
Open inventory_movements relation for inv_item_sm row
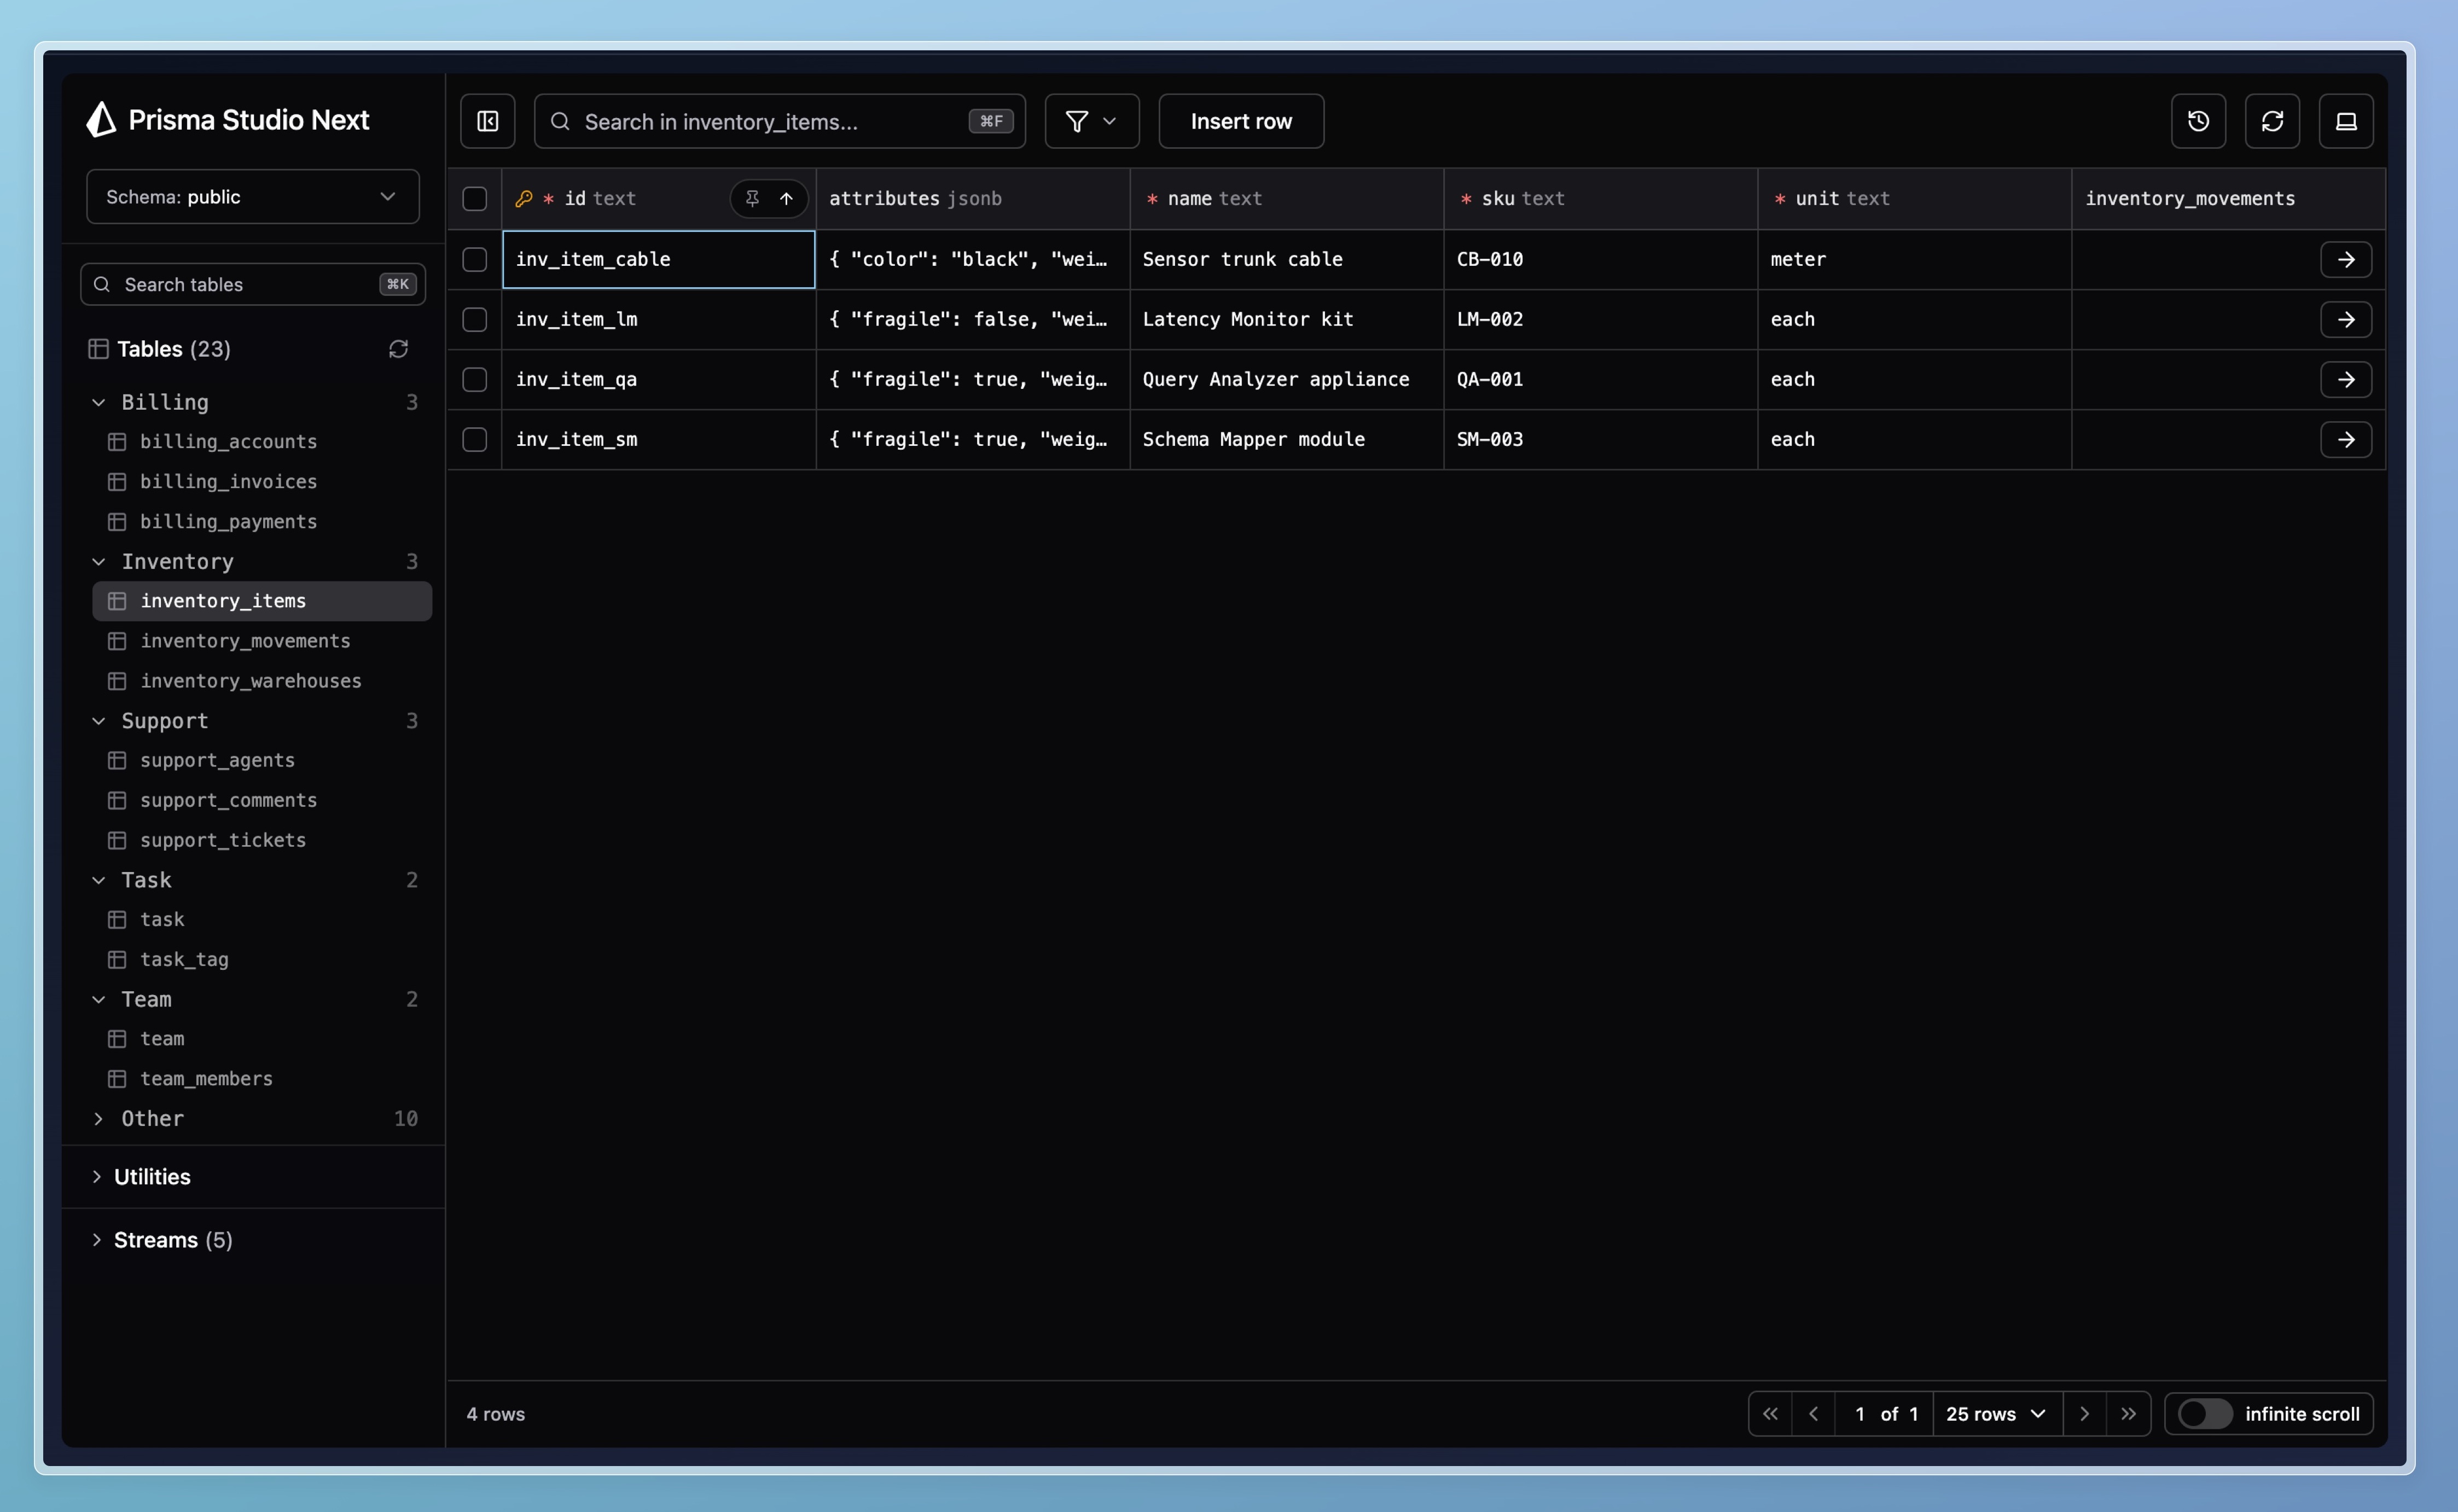(x=2346, y=439)
